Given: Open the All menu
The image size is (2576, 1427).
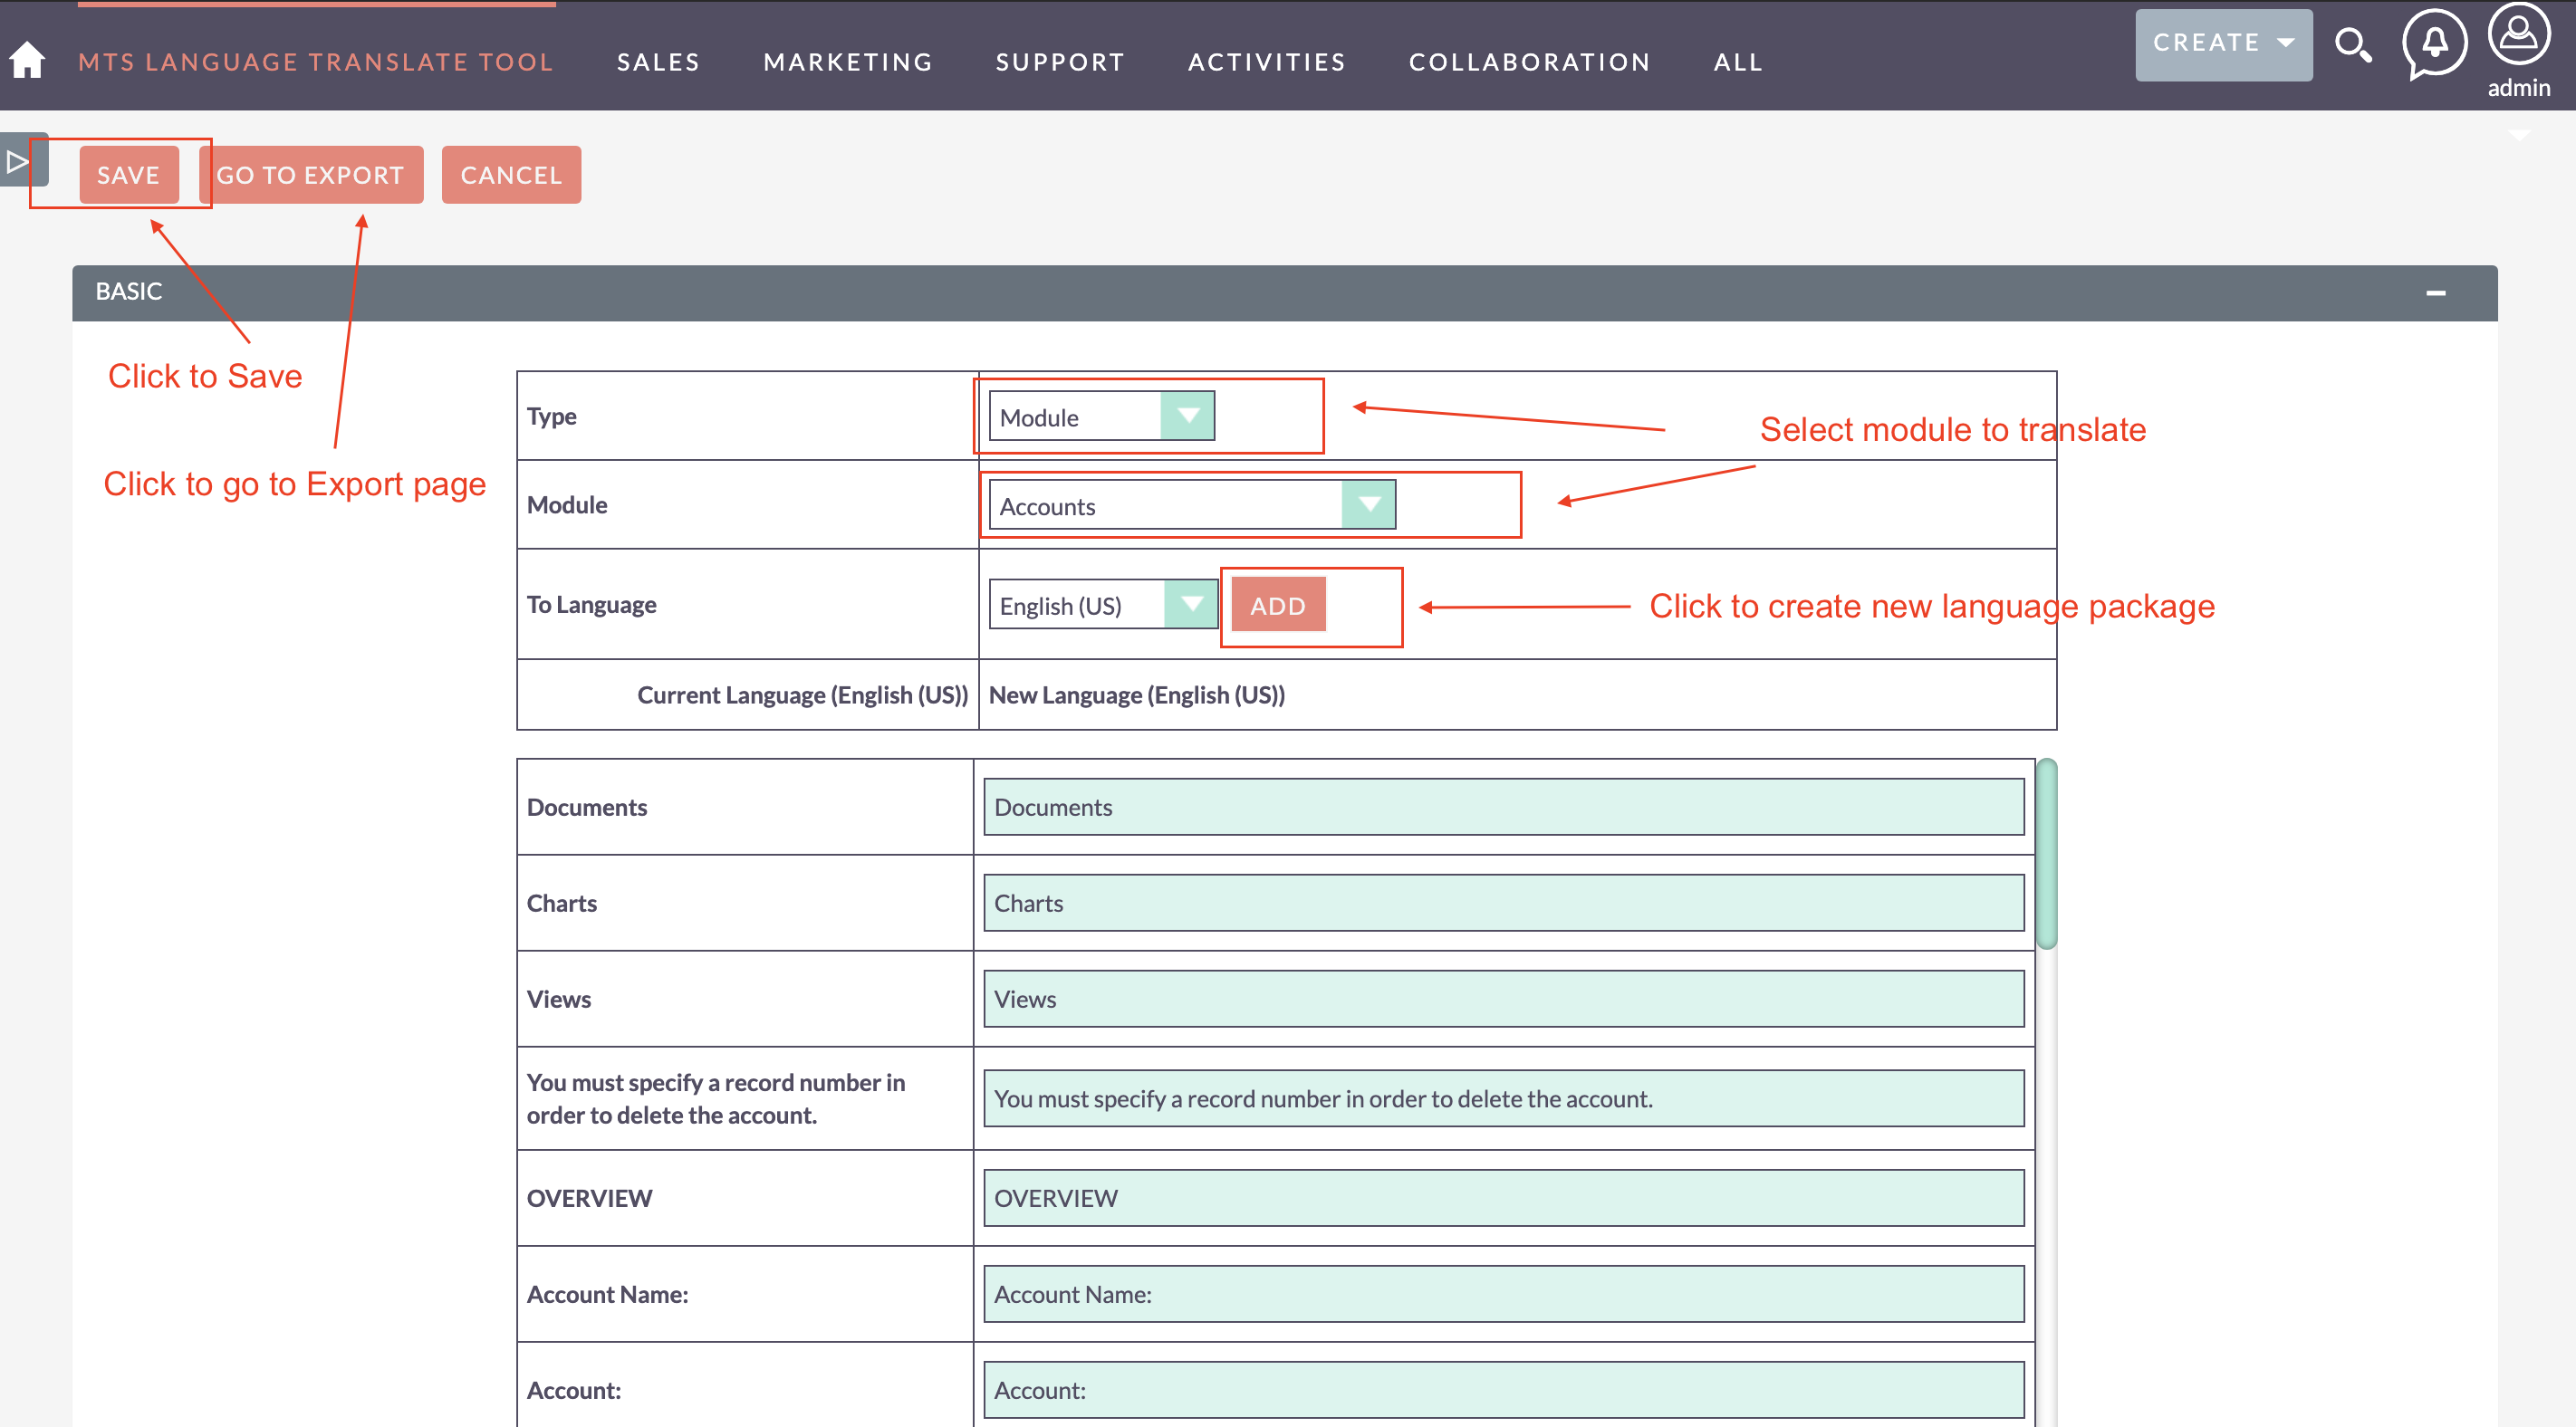Looking at the screenshot, I should point(1738,62).
